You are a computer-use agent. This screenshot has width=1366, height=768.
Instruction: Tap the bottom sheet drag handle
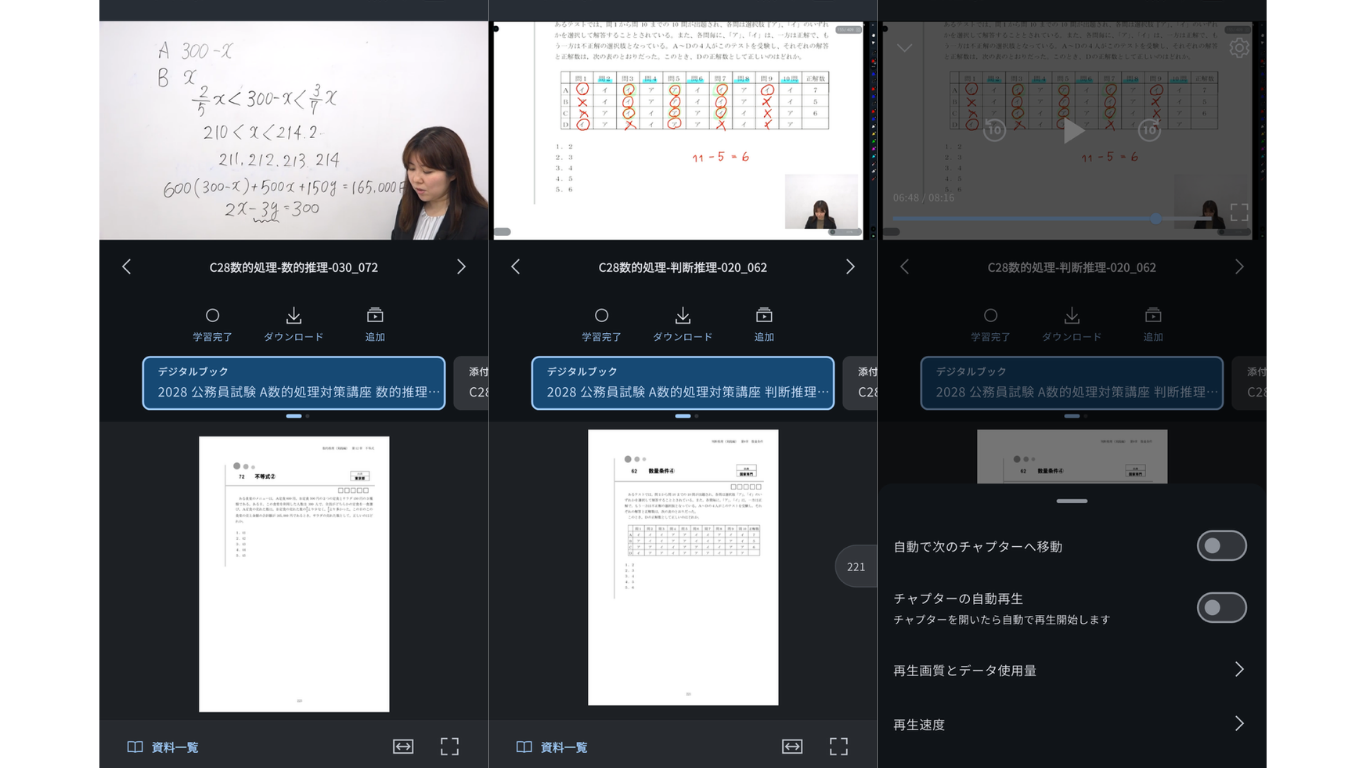[x=1072, y=501]
